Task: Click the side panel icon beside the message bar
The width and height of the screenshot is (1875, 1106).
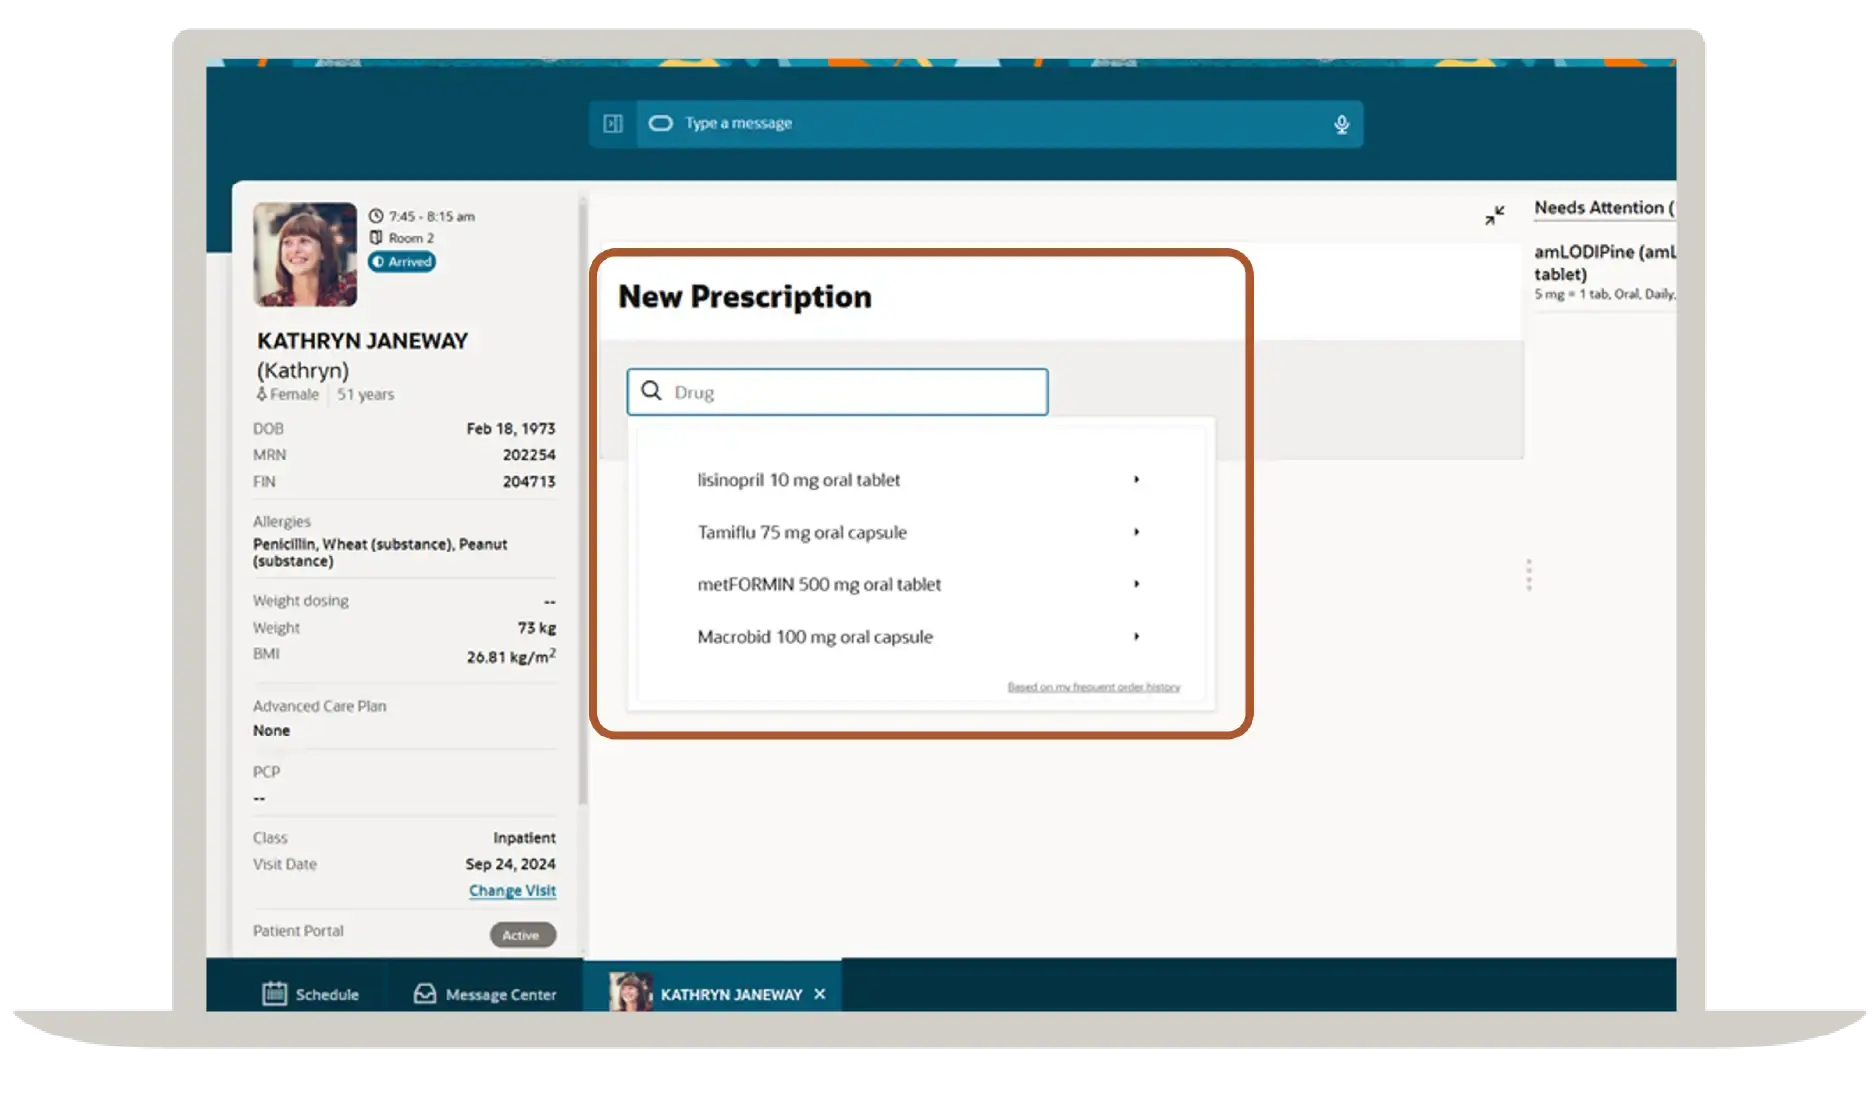Action: [x=613, y=123]
